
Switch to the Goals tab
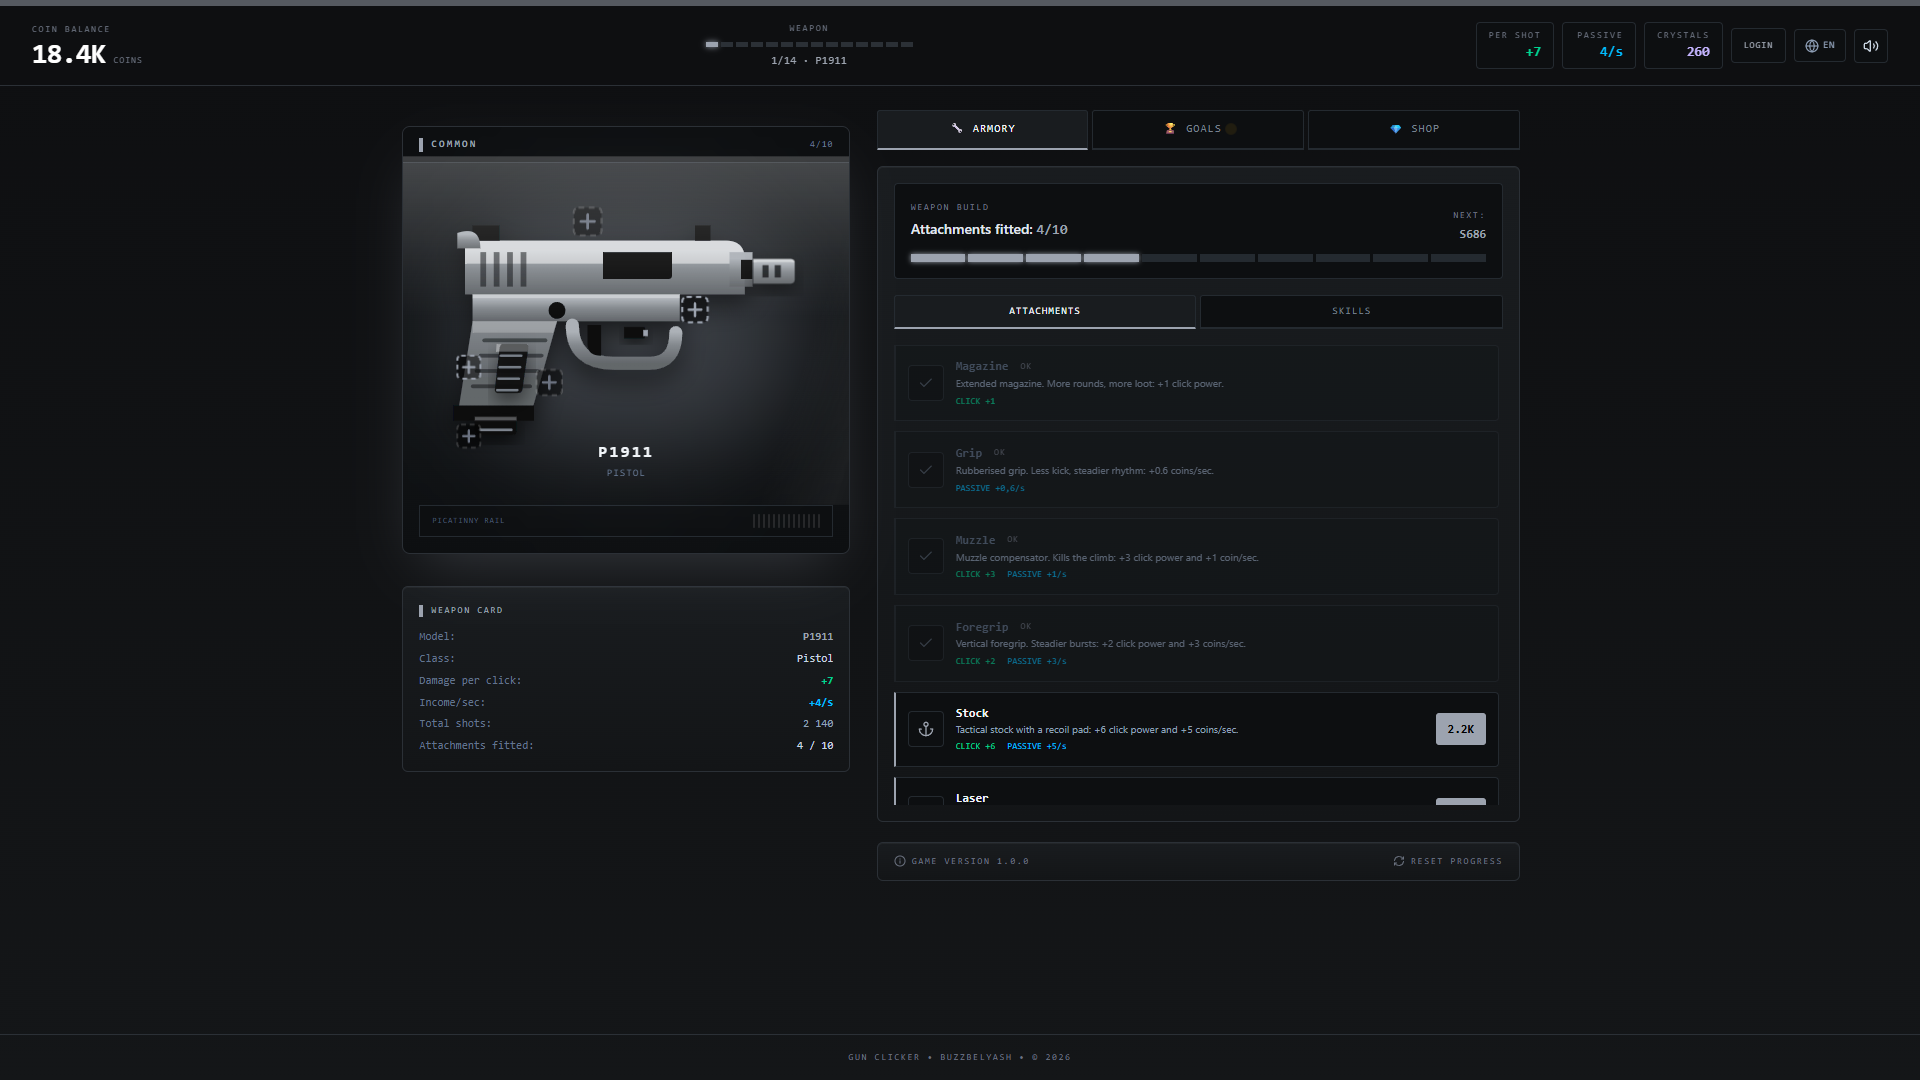click(1198, 129)
